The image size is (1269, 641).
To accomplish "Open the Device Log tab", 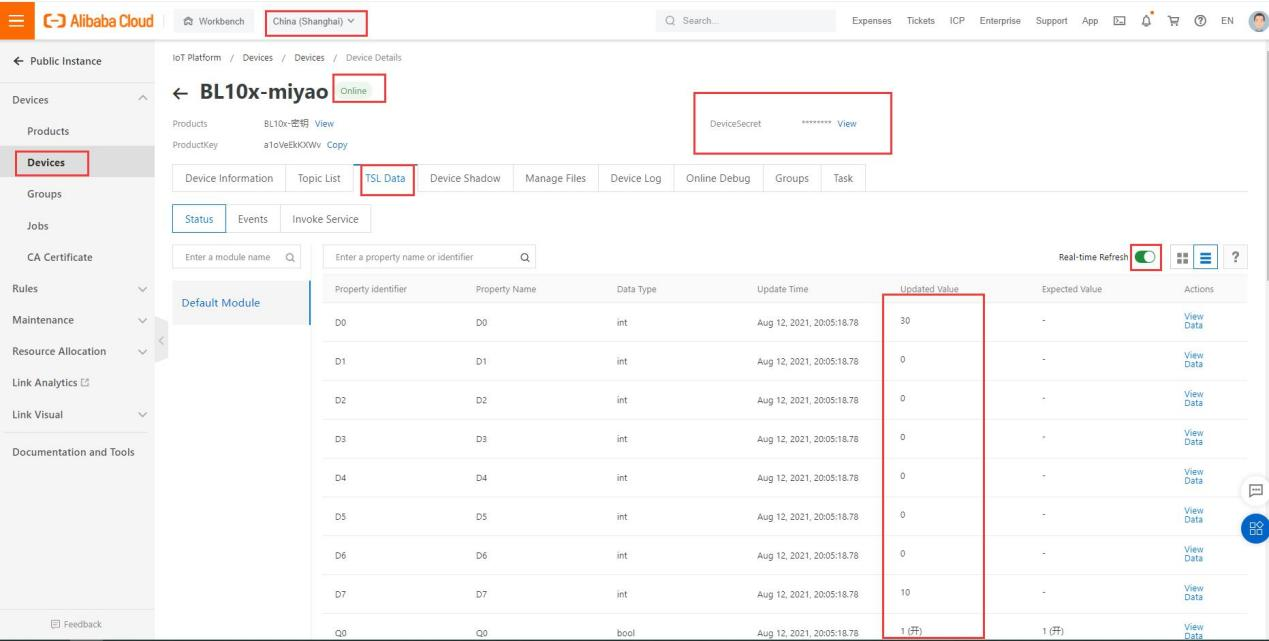I will click(636, 178).
